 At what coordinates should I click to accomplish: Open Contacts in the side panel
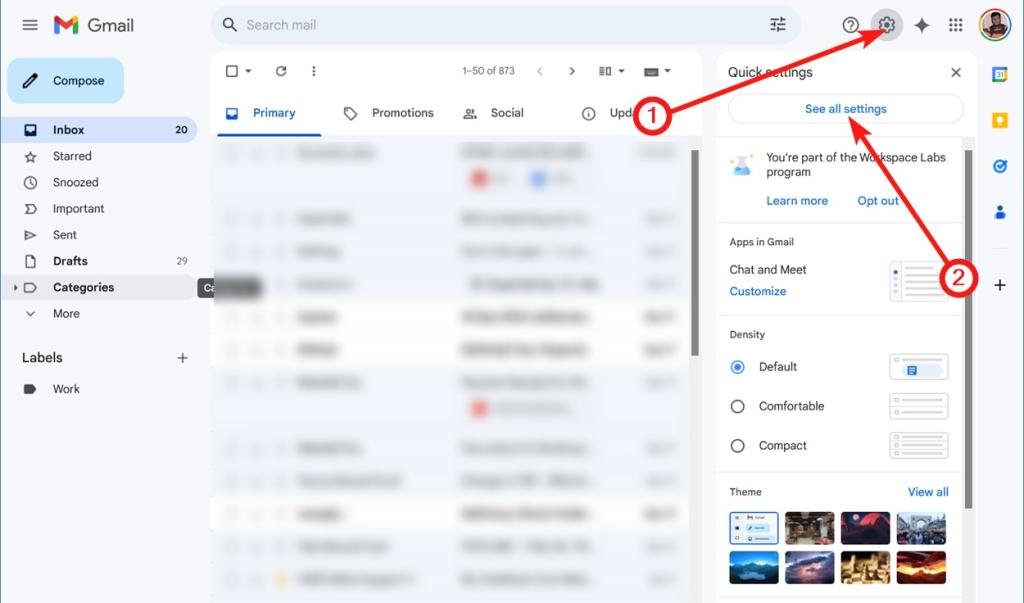1001,211
